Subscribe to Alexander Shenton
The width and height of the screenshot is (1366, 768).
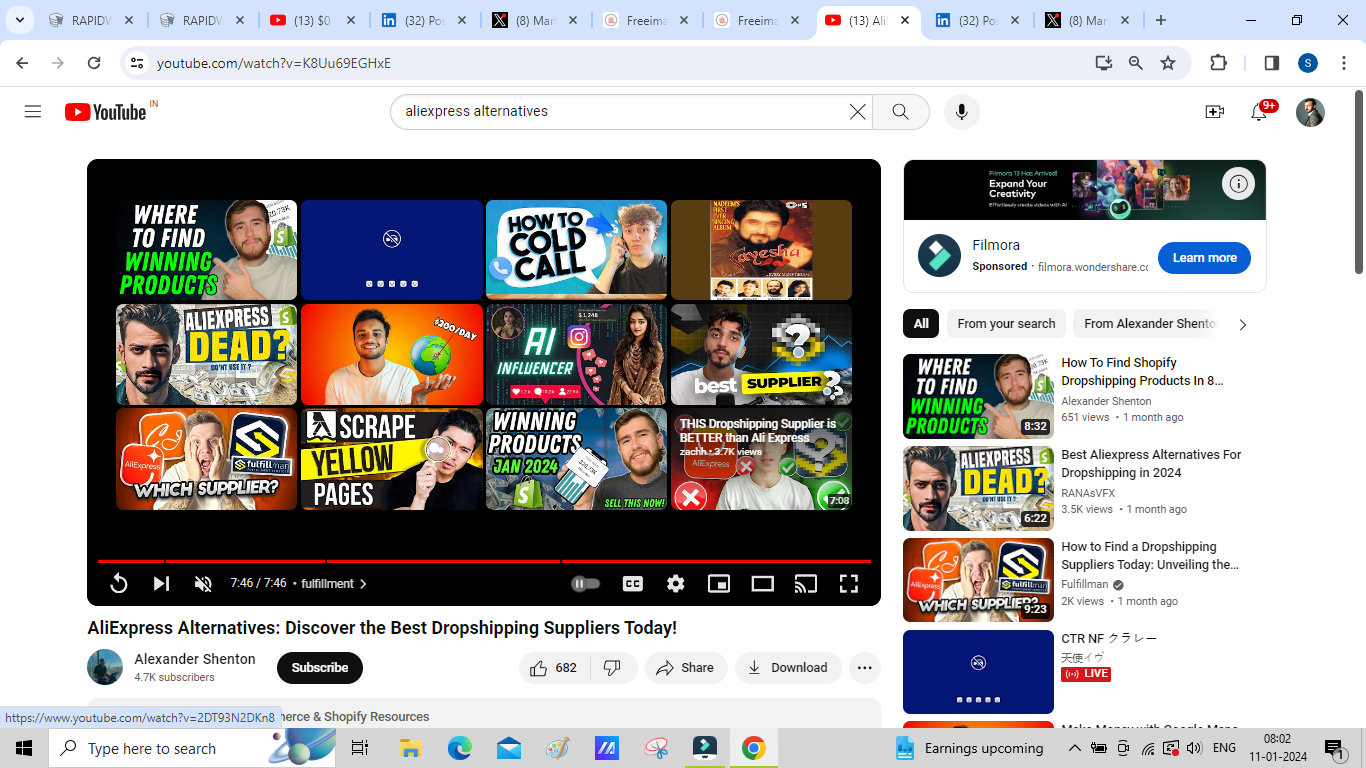pos(320,668)
